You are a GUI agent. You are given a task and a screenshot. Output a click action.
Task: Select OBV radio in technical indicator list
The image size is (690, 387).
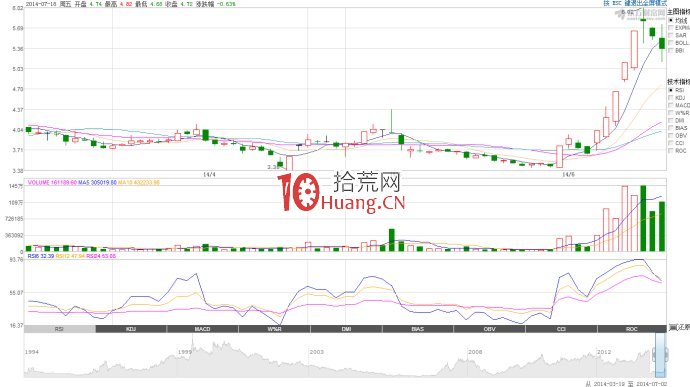point(671,135)
